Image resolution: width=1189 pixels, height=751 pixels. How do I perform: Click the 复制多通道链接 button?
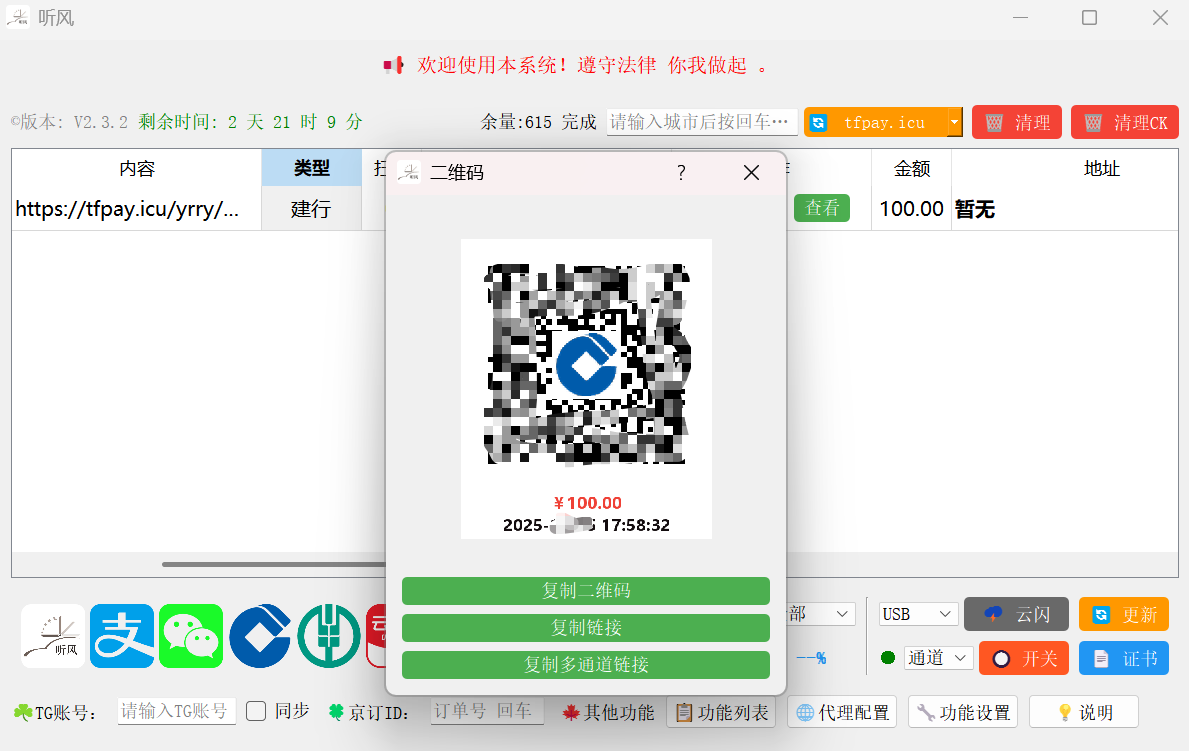[585, 665]
